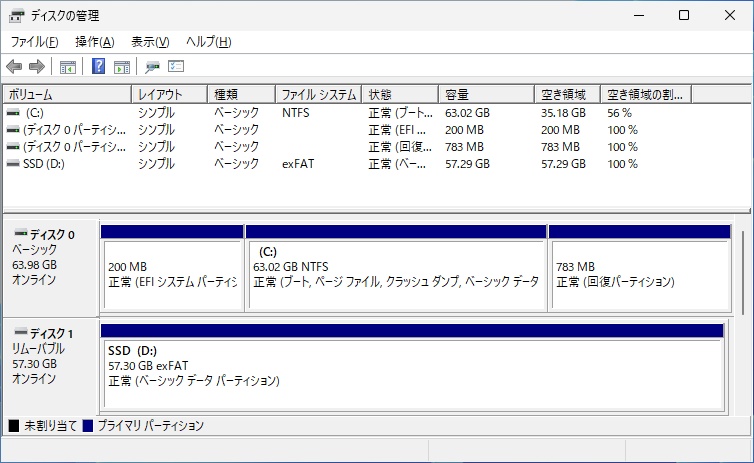Viewport: 754px width, 463px height.
Task: Open the 操作(A) menu
Action: point(95,42)
